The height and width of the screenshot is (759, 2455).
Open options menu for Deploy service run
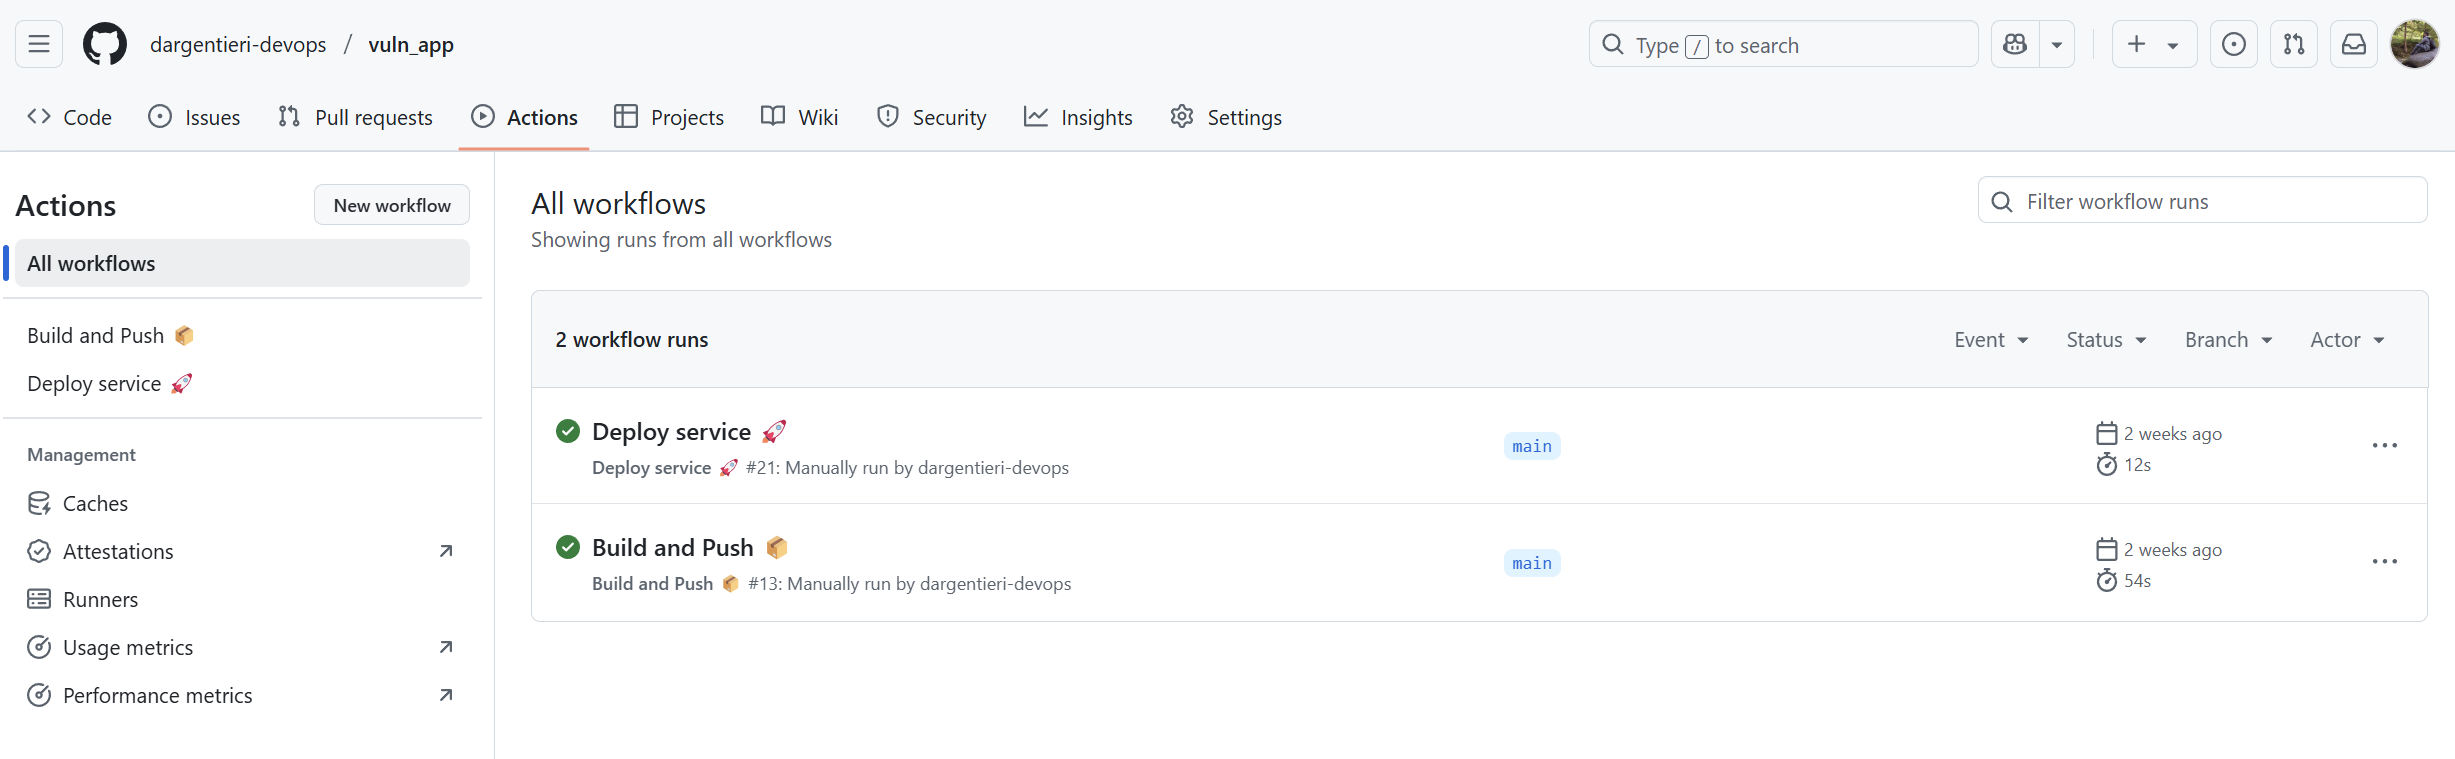click(2384, 446)
